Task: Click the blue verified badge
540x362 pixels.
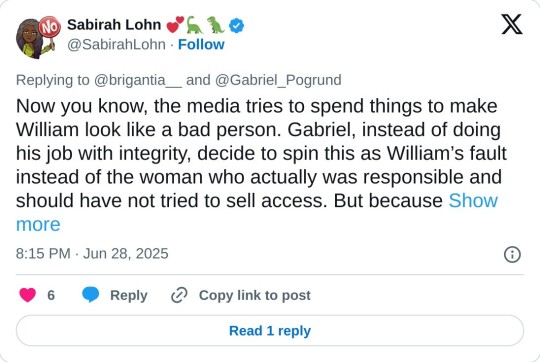Action: tap(237, 25)
